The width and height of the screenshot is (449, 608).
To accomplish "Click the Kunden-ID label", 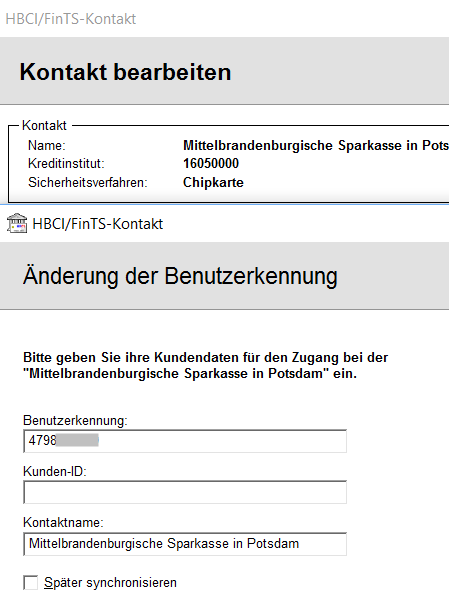I will [x=55, y=472].
